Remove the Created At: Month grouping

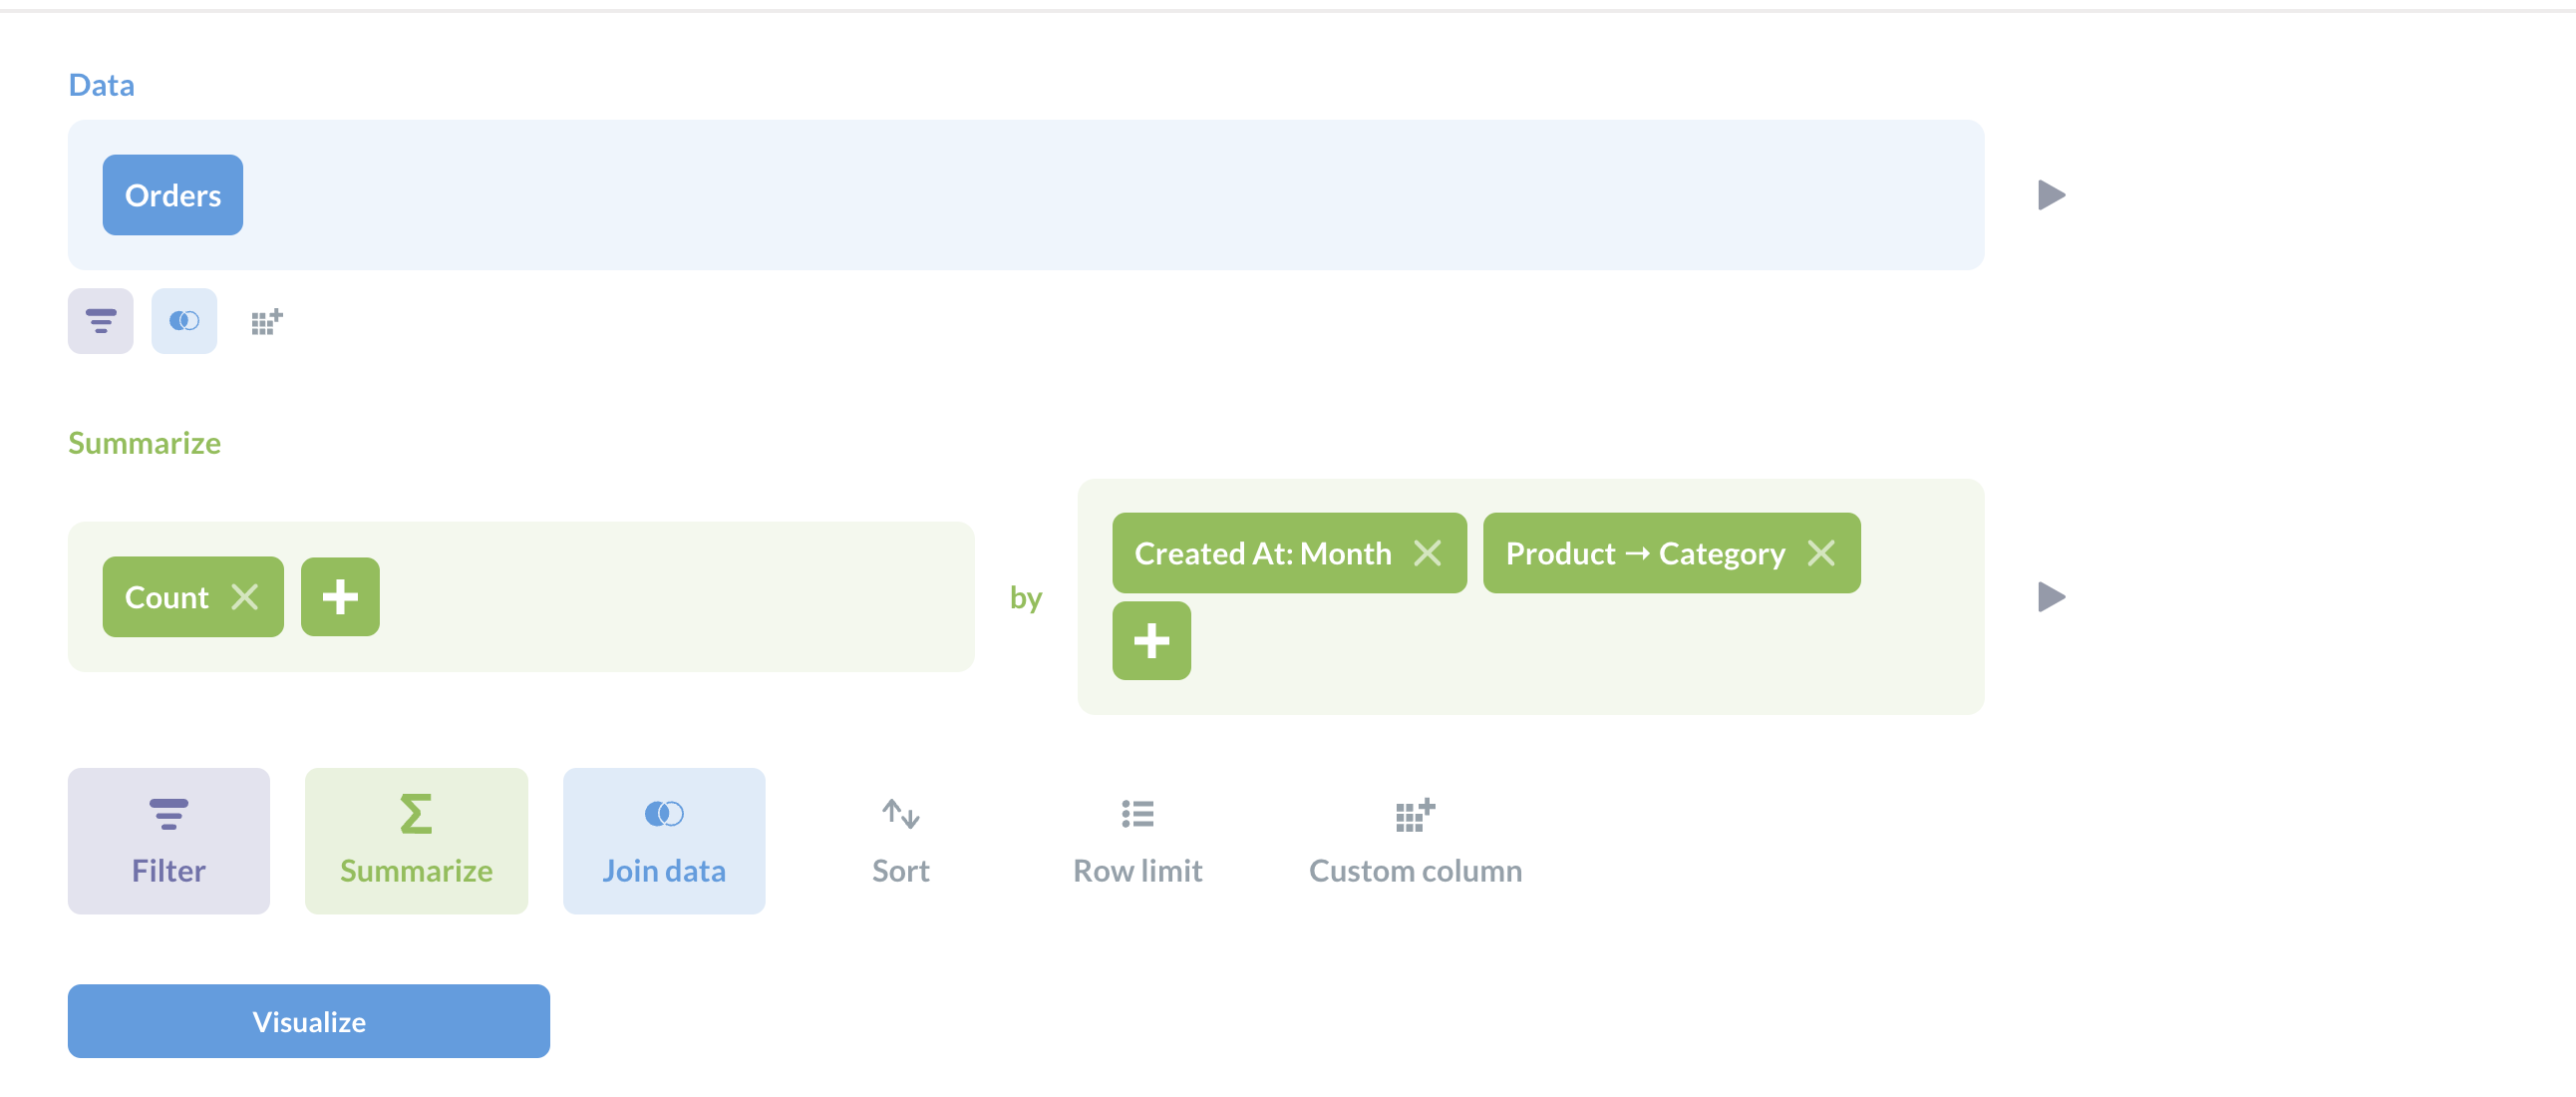point(1428,553)
